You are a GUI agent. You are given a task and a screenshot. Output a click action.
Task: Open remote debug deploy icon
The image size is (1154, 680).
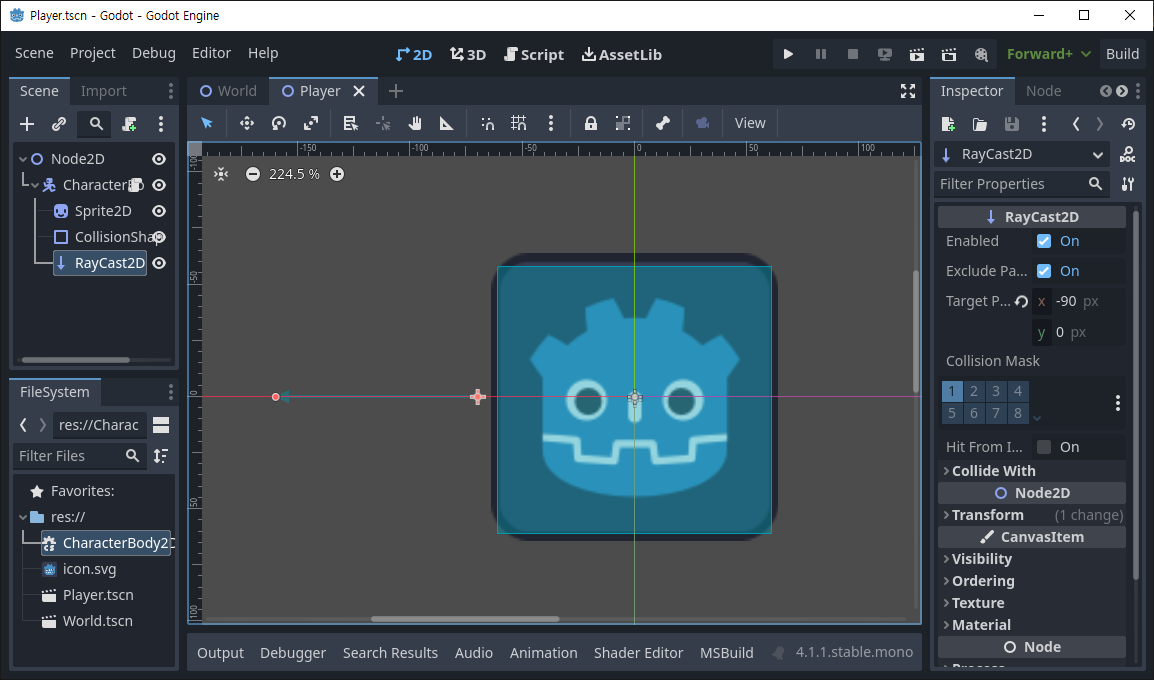pos(885,54)
